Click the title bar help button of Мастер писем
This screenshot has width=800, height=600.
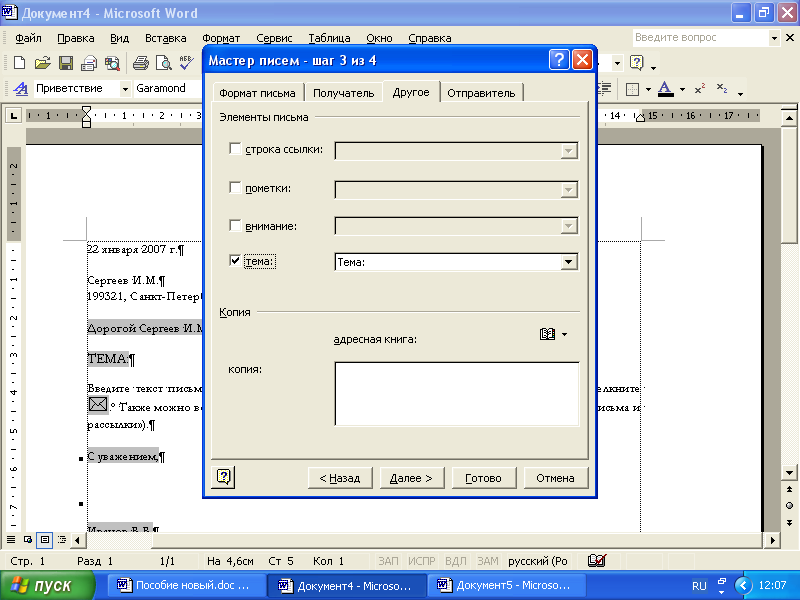559,60
